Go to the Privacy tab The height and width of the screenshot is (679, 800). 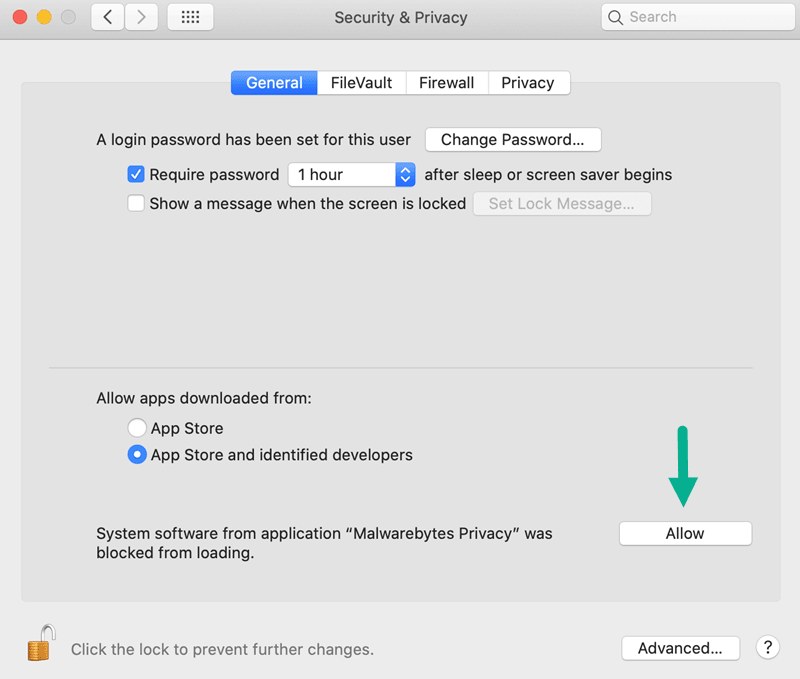[x=528, y=83]
